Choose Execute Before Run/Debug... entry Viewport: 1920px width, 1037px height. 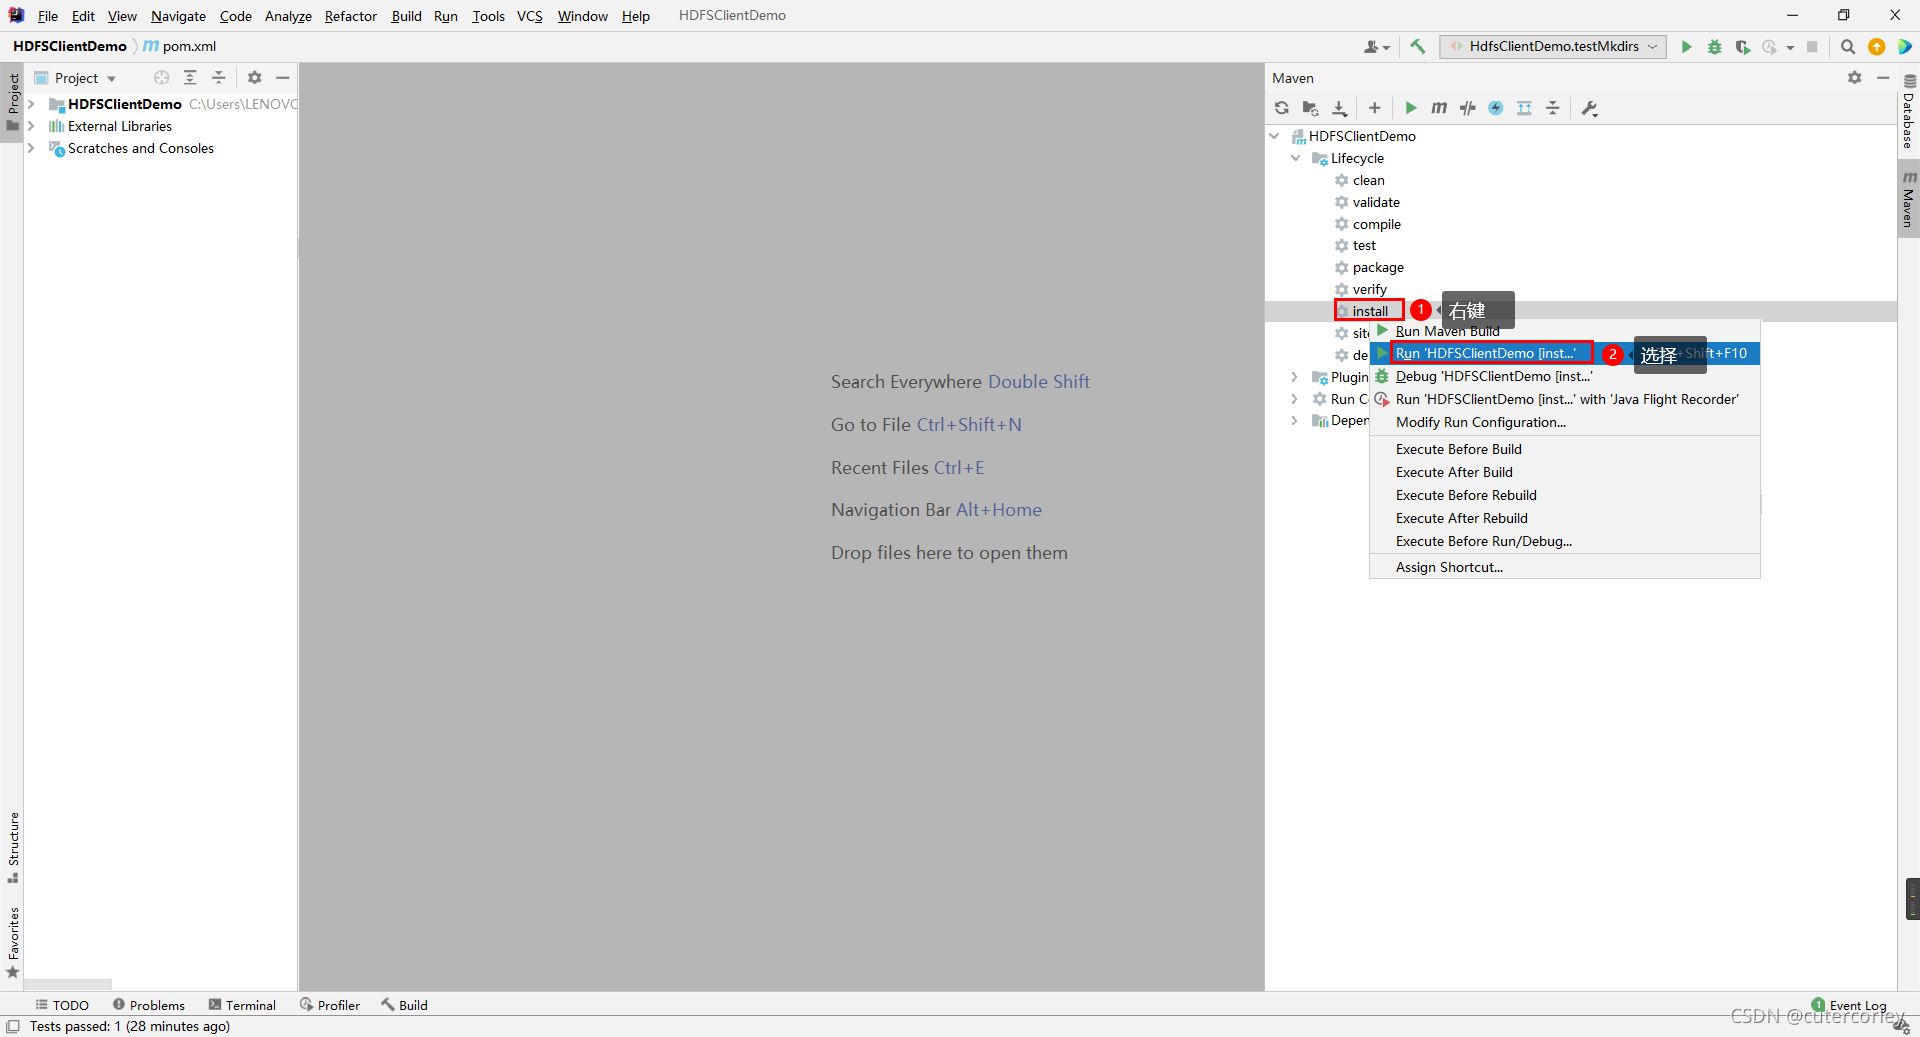(x=1564, y=541)
